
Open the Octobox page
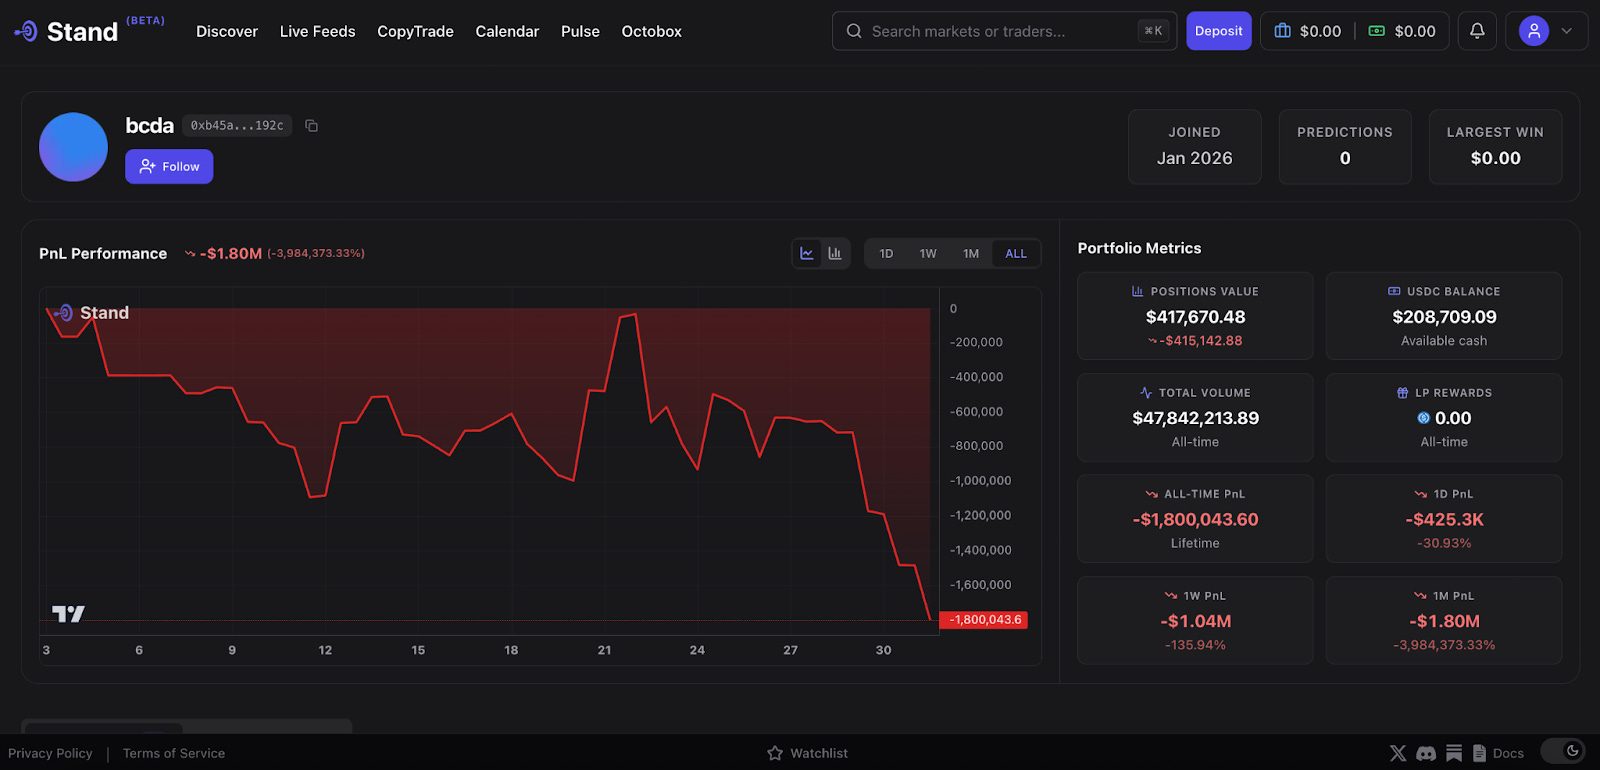tap(652, 31)
